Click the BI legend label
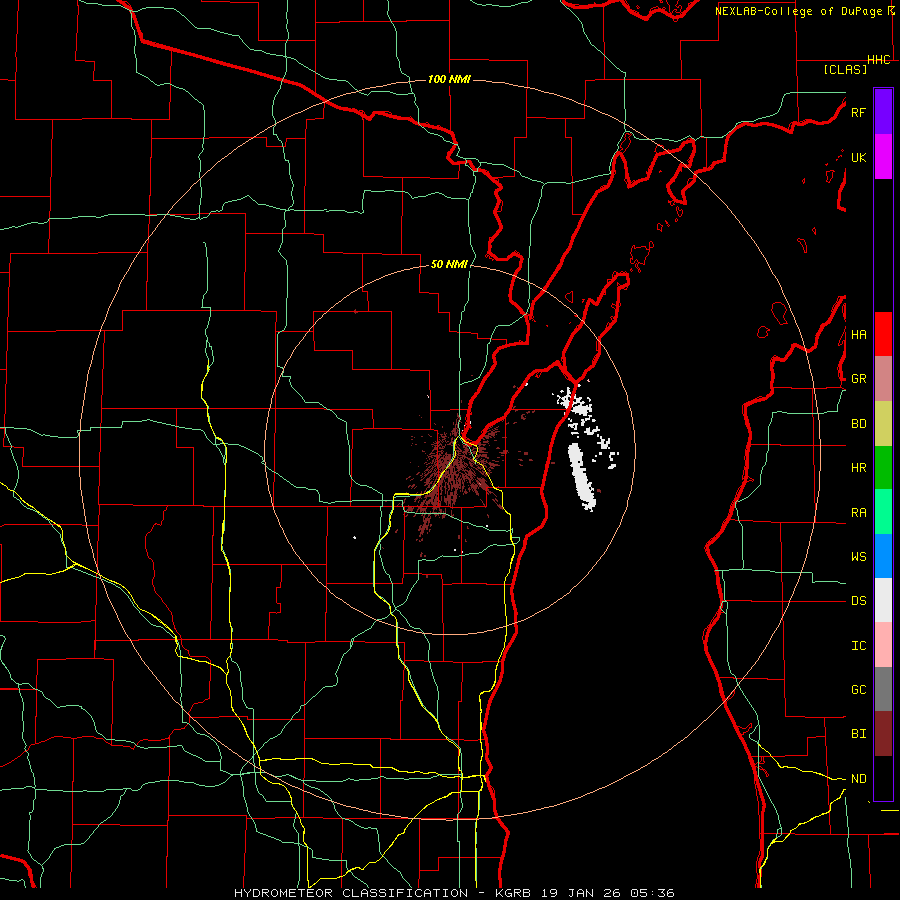The image size is (900, 900). [x=858, y=734]
